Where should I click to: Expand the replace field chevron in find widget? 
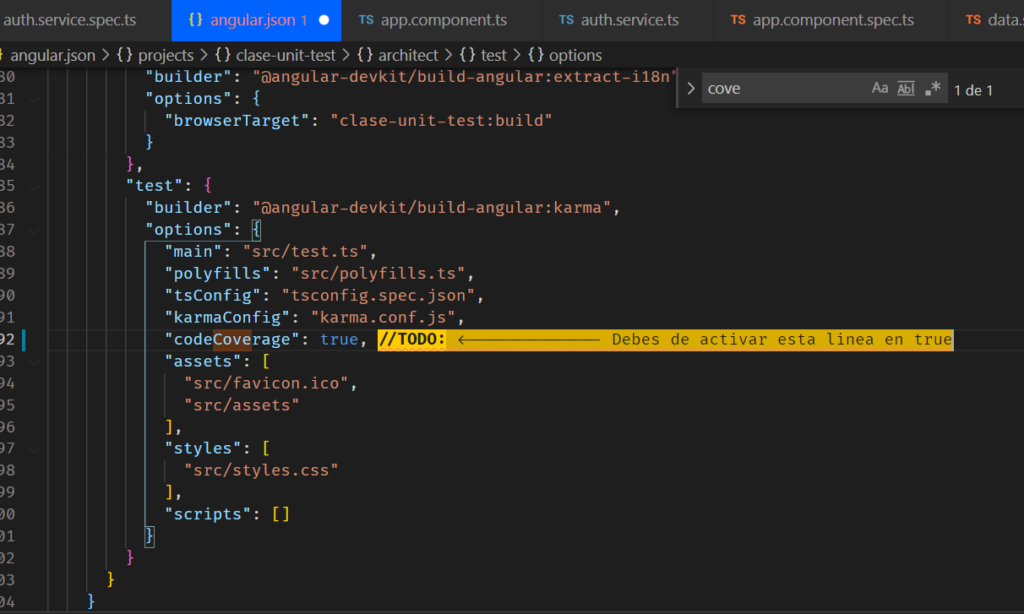point(690,89)
